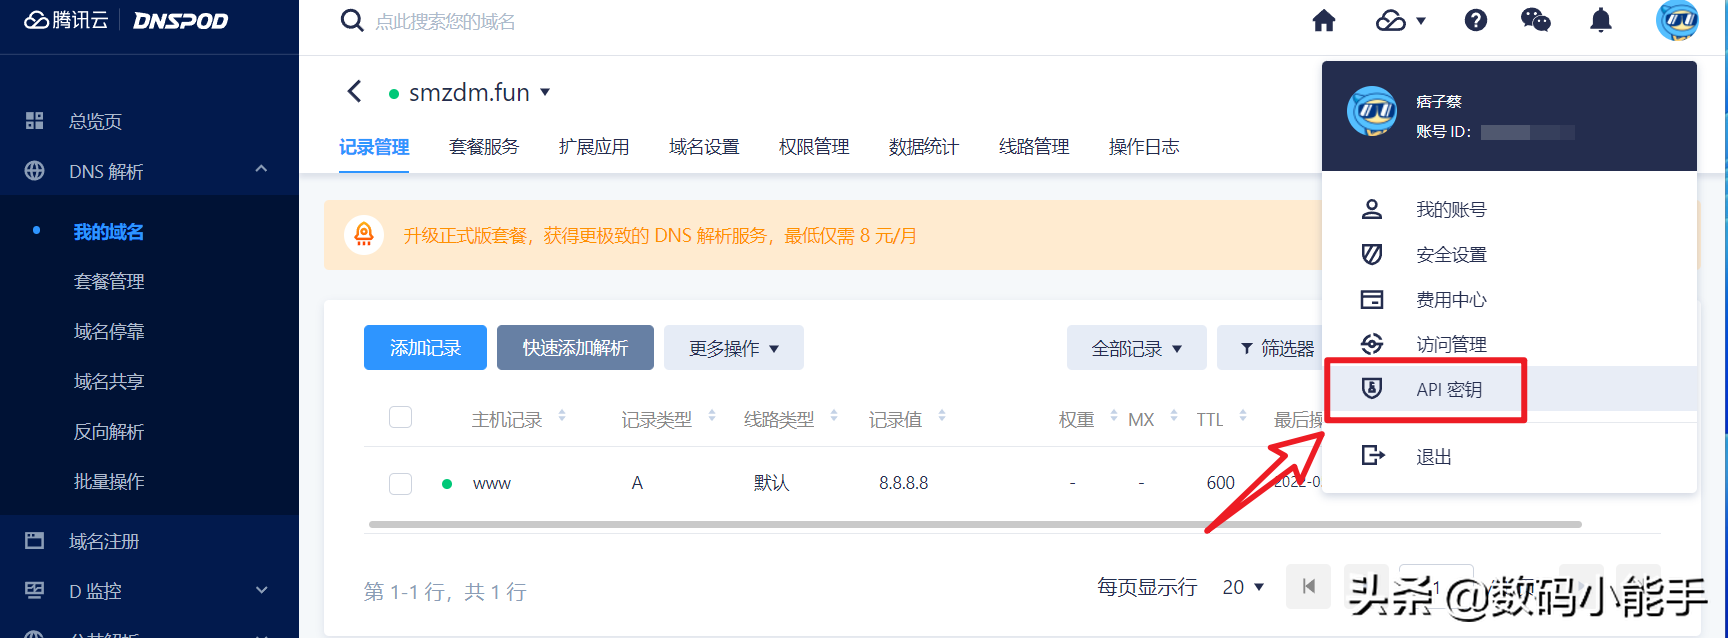Check the www record row checkbox
The image size is (1728, 638).
pyautogui.click(x=400, y=484)
